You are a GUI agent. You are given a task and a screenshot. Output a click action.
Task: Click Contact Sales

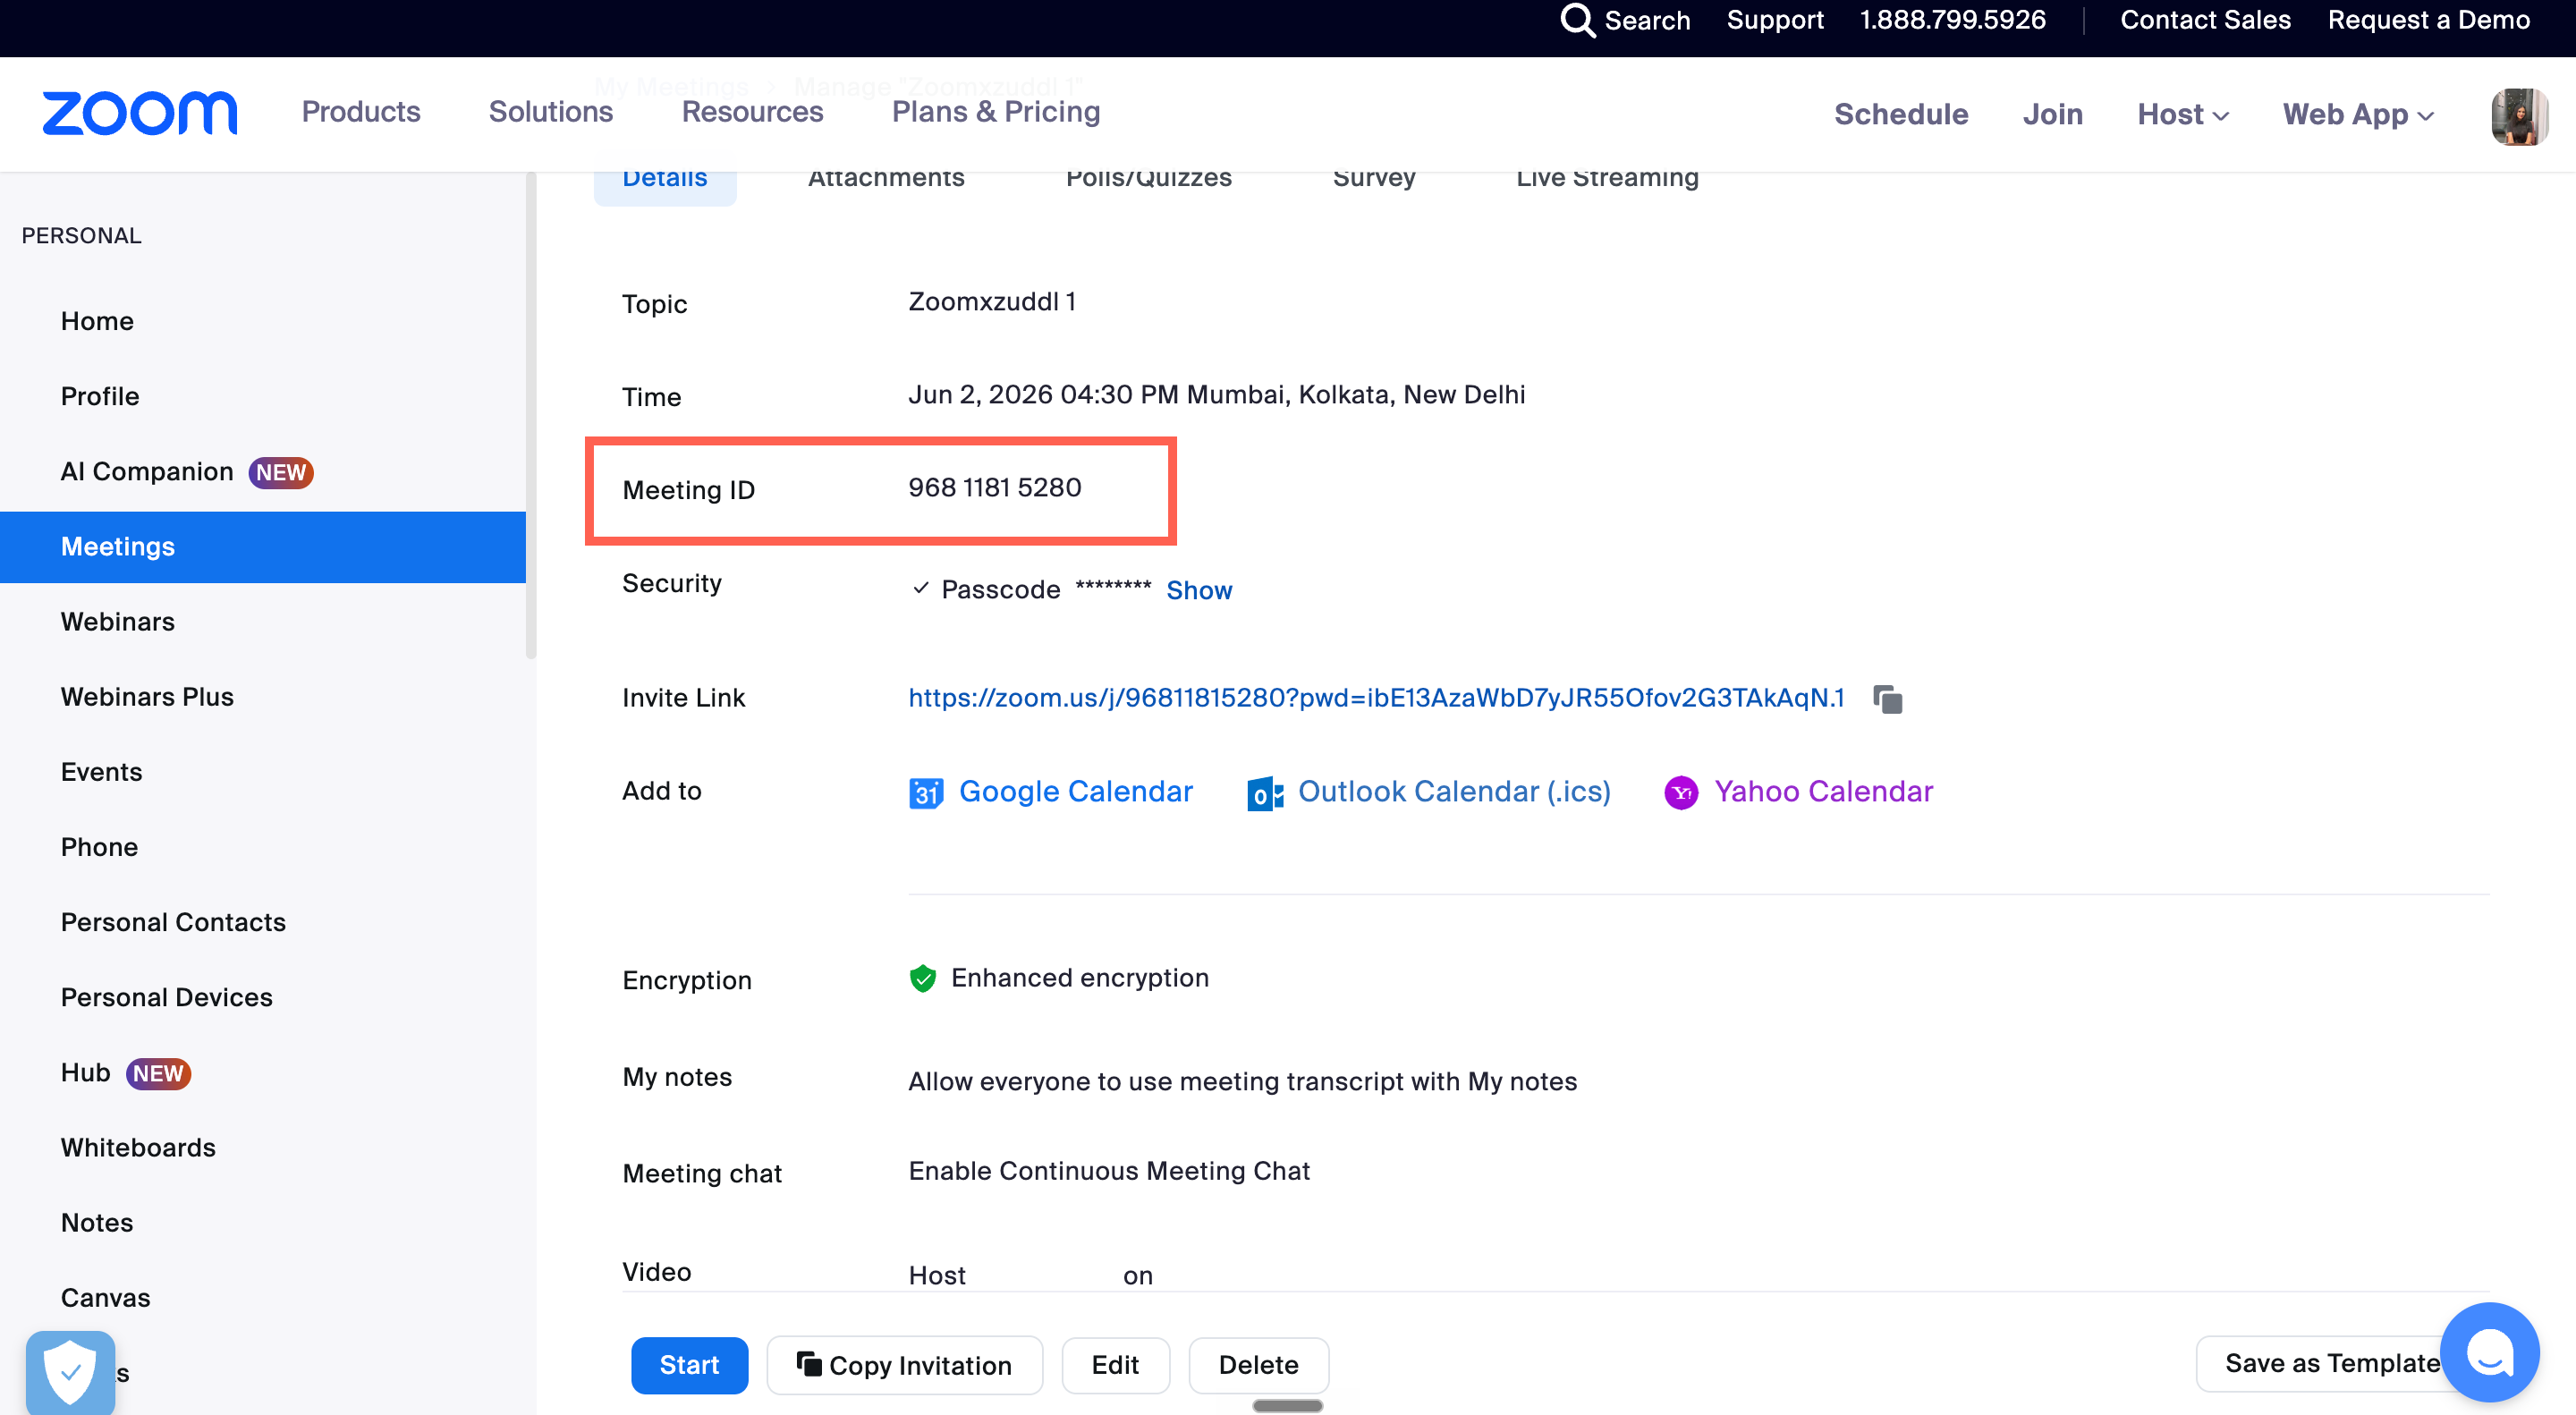click(2205, 20)
